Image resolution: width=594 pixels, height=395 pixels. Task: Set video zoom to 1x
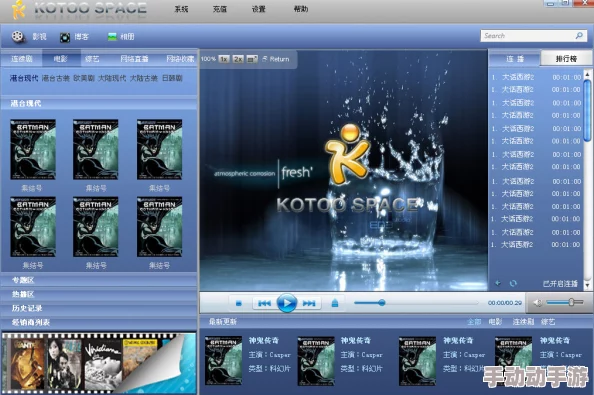point(224,59)
